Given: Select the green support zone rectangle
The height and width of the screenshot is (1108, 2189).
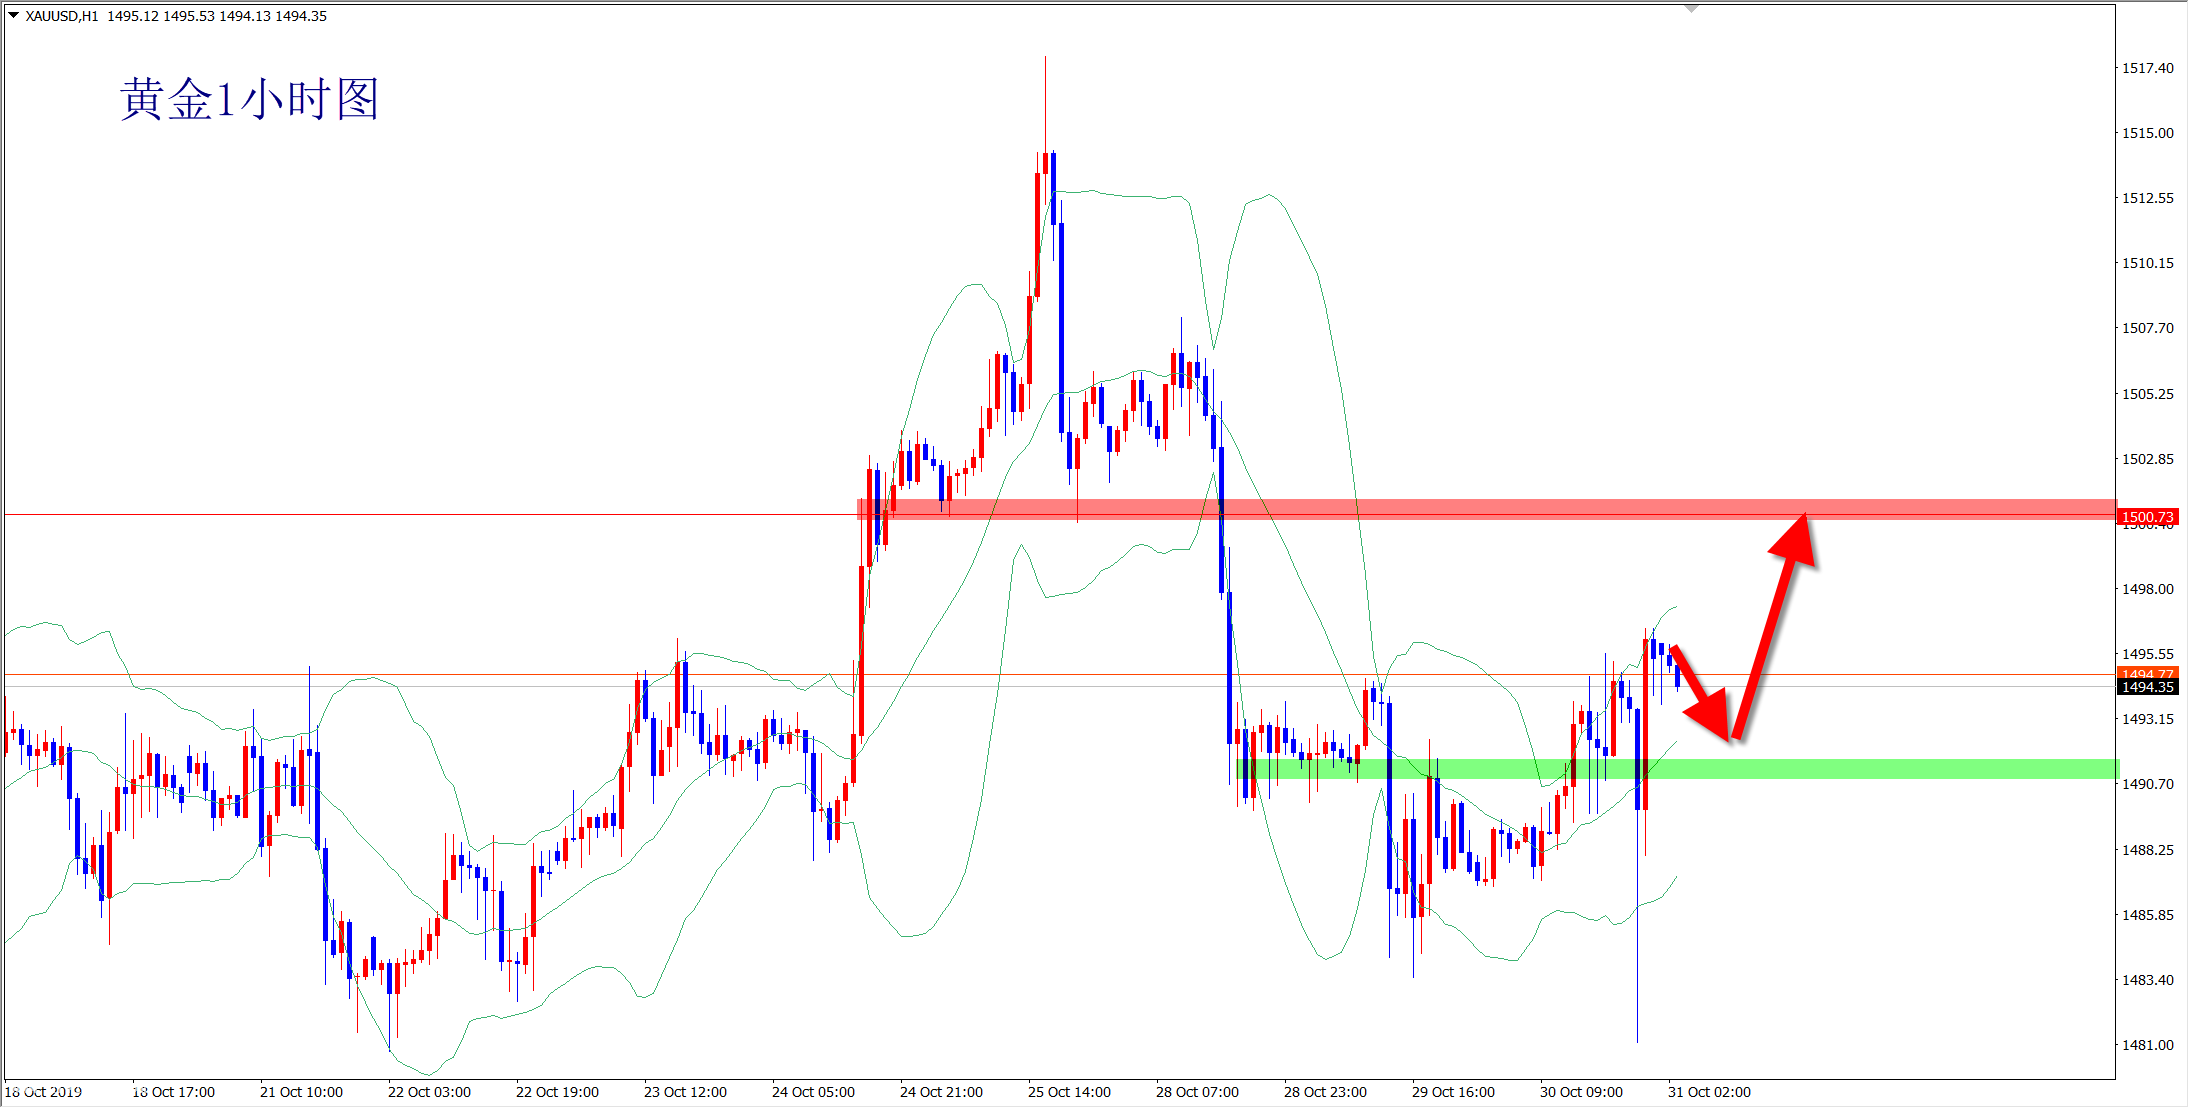Looking at the screenshot, I should click(1900, 769).
